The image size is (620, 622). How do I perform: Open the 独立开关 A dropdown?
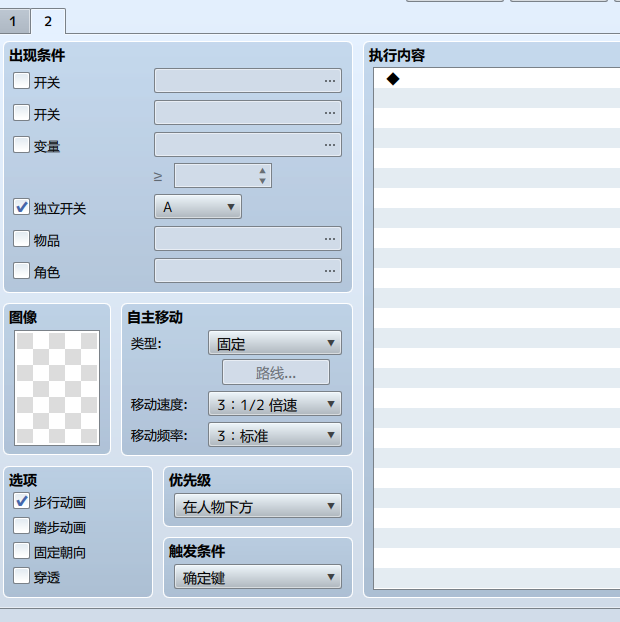pos(198,207)
